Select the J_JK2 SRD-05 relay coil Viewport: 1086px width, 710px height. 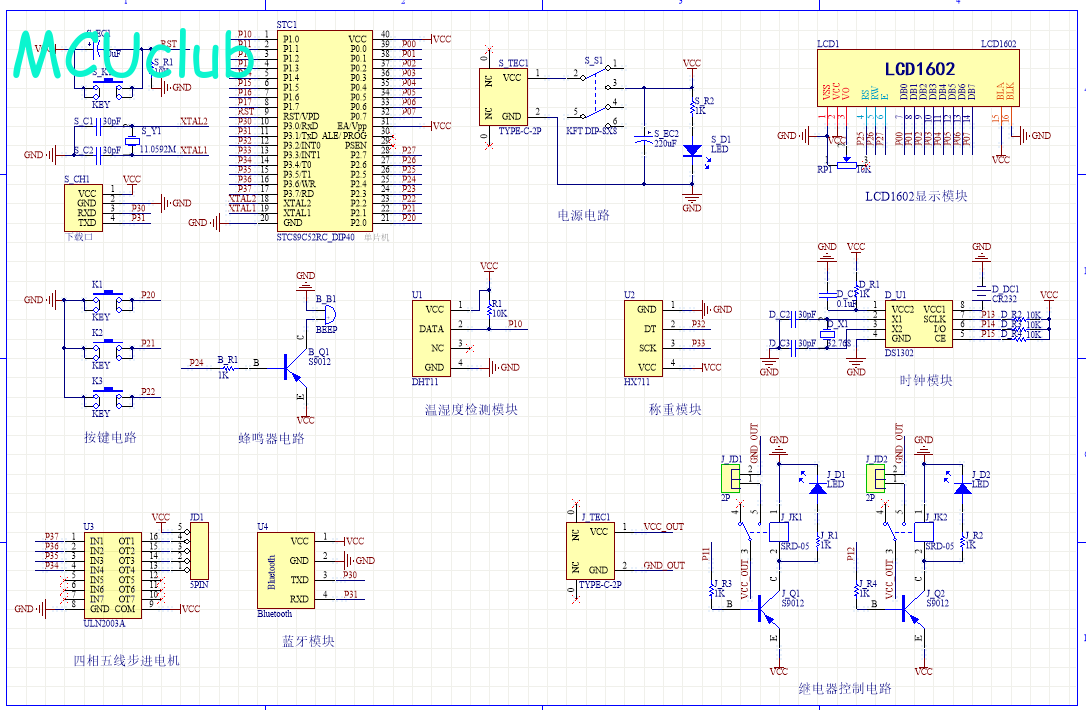tap(924, 532)
